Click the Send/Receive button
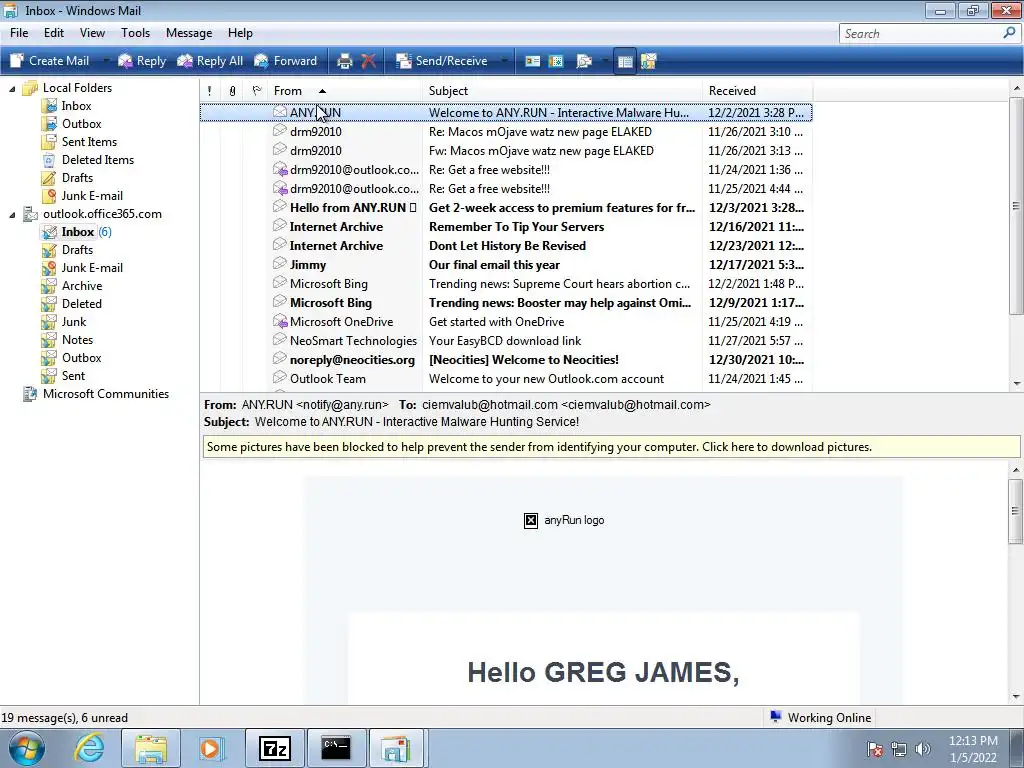The width and height of the screenshot is (1024, 768). 442,61
